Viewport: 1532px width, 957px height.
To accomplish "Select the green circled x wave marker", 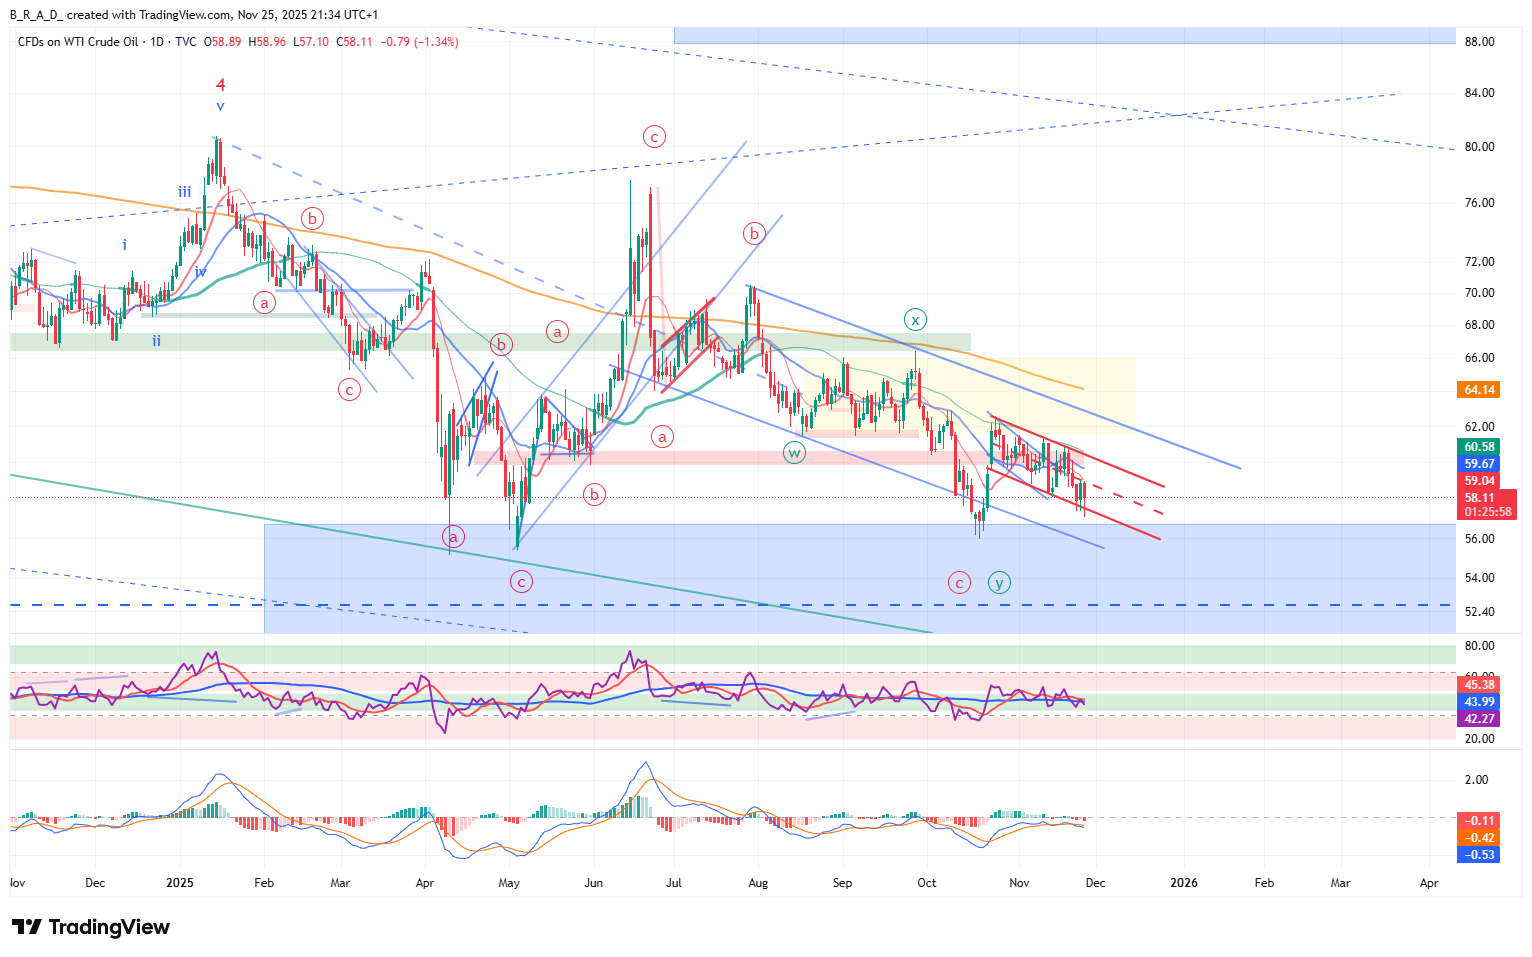I will (915, 320).
